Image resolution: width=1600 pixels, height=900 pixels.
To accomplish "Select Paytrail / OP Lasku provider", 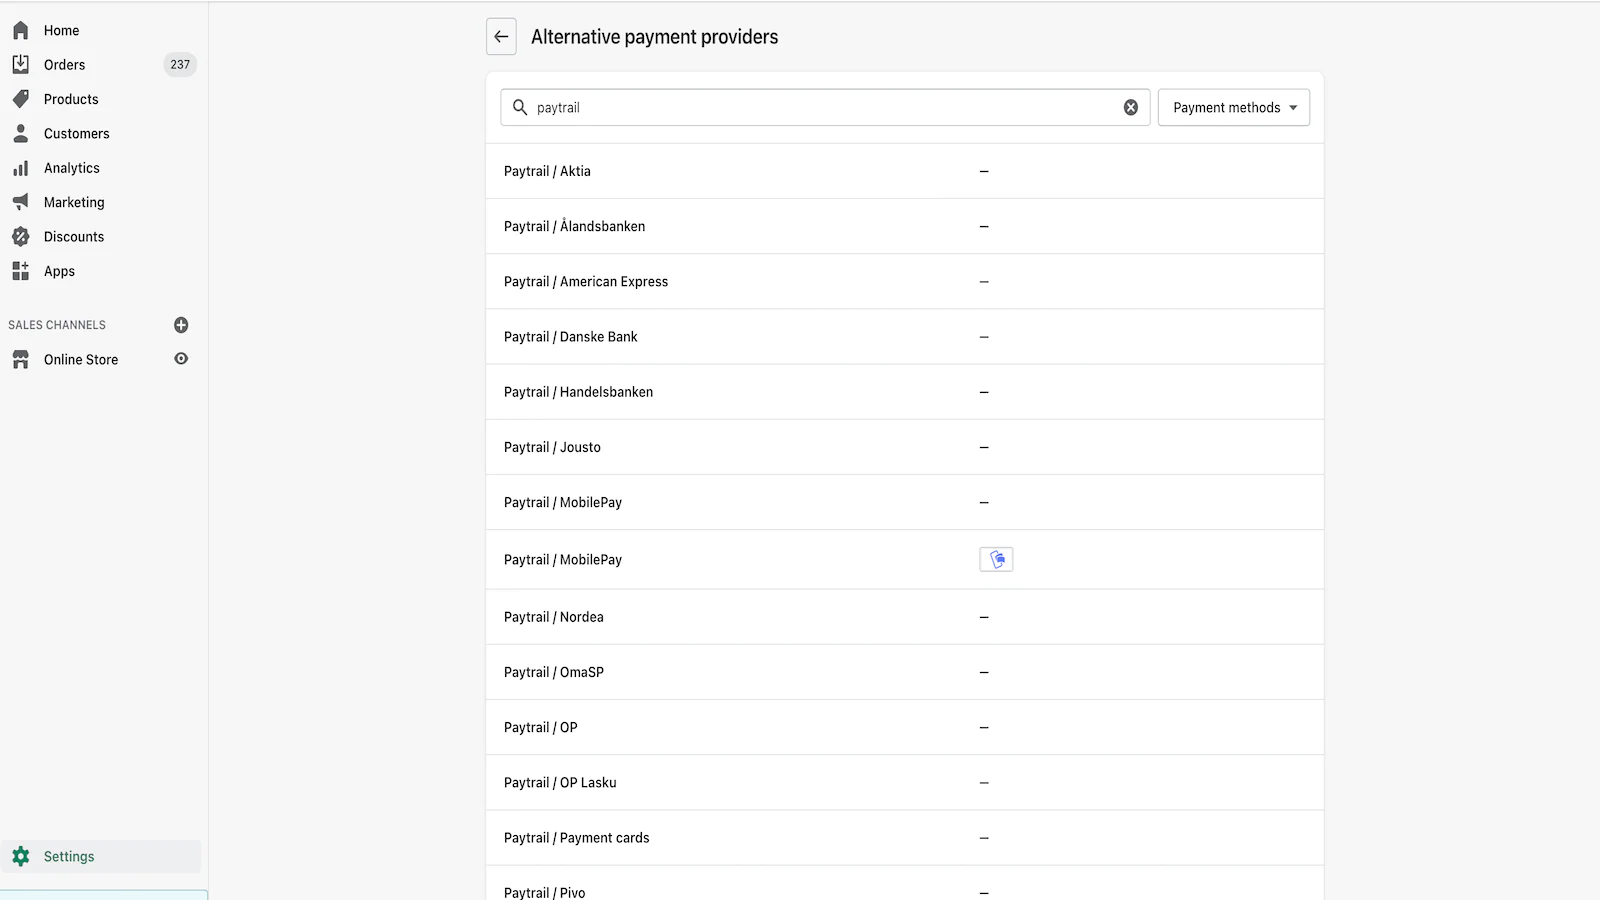I will (x=905, y=782).
